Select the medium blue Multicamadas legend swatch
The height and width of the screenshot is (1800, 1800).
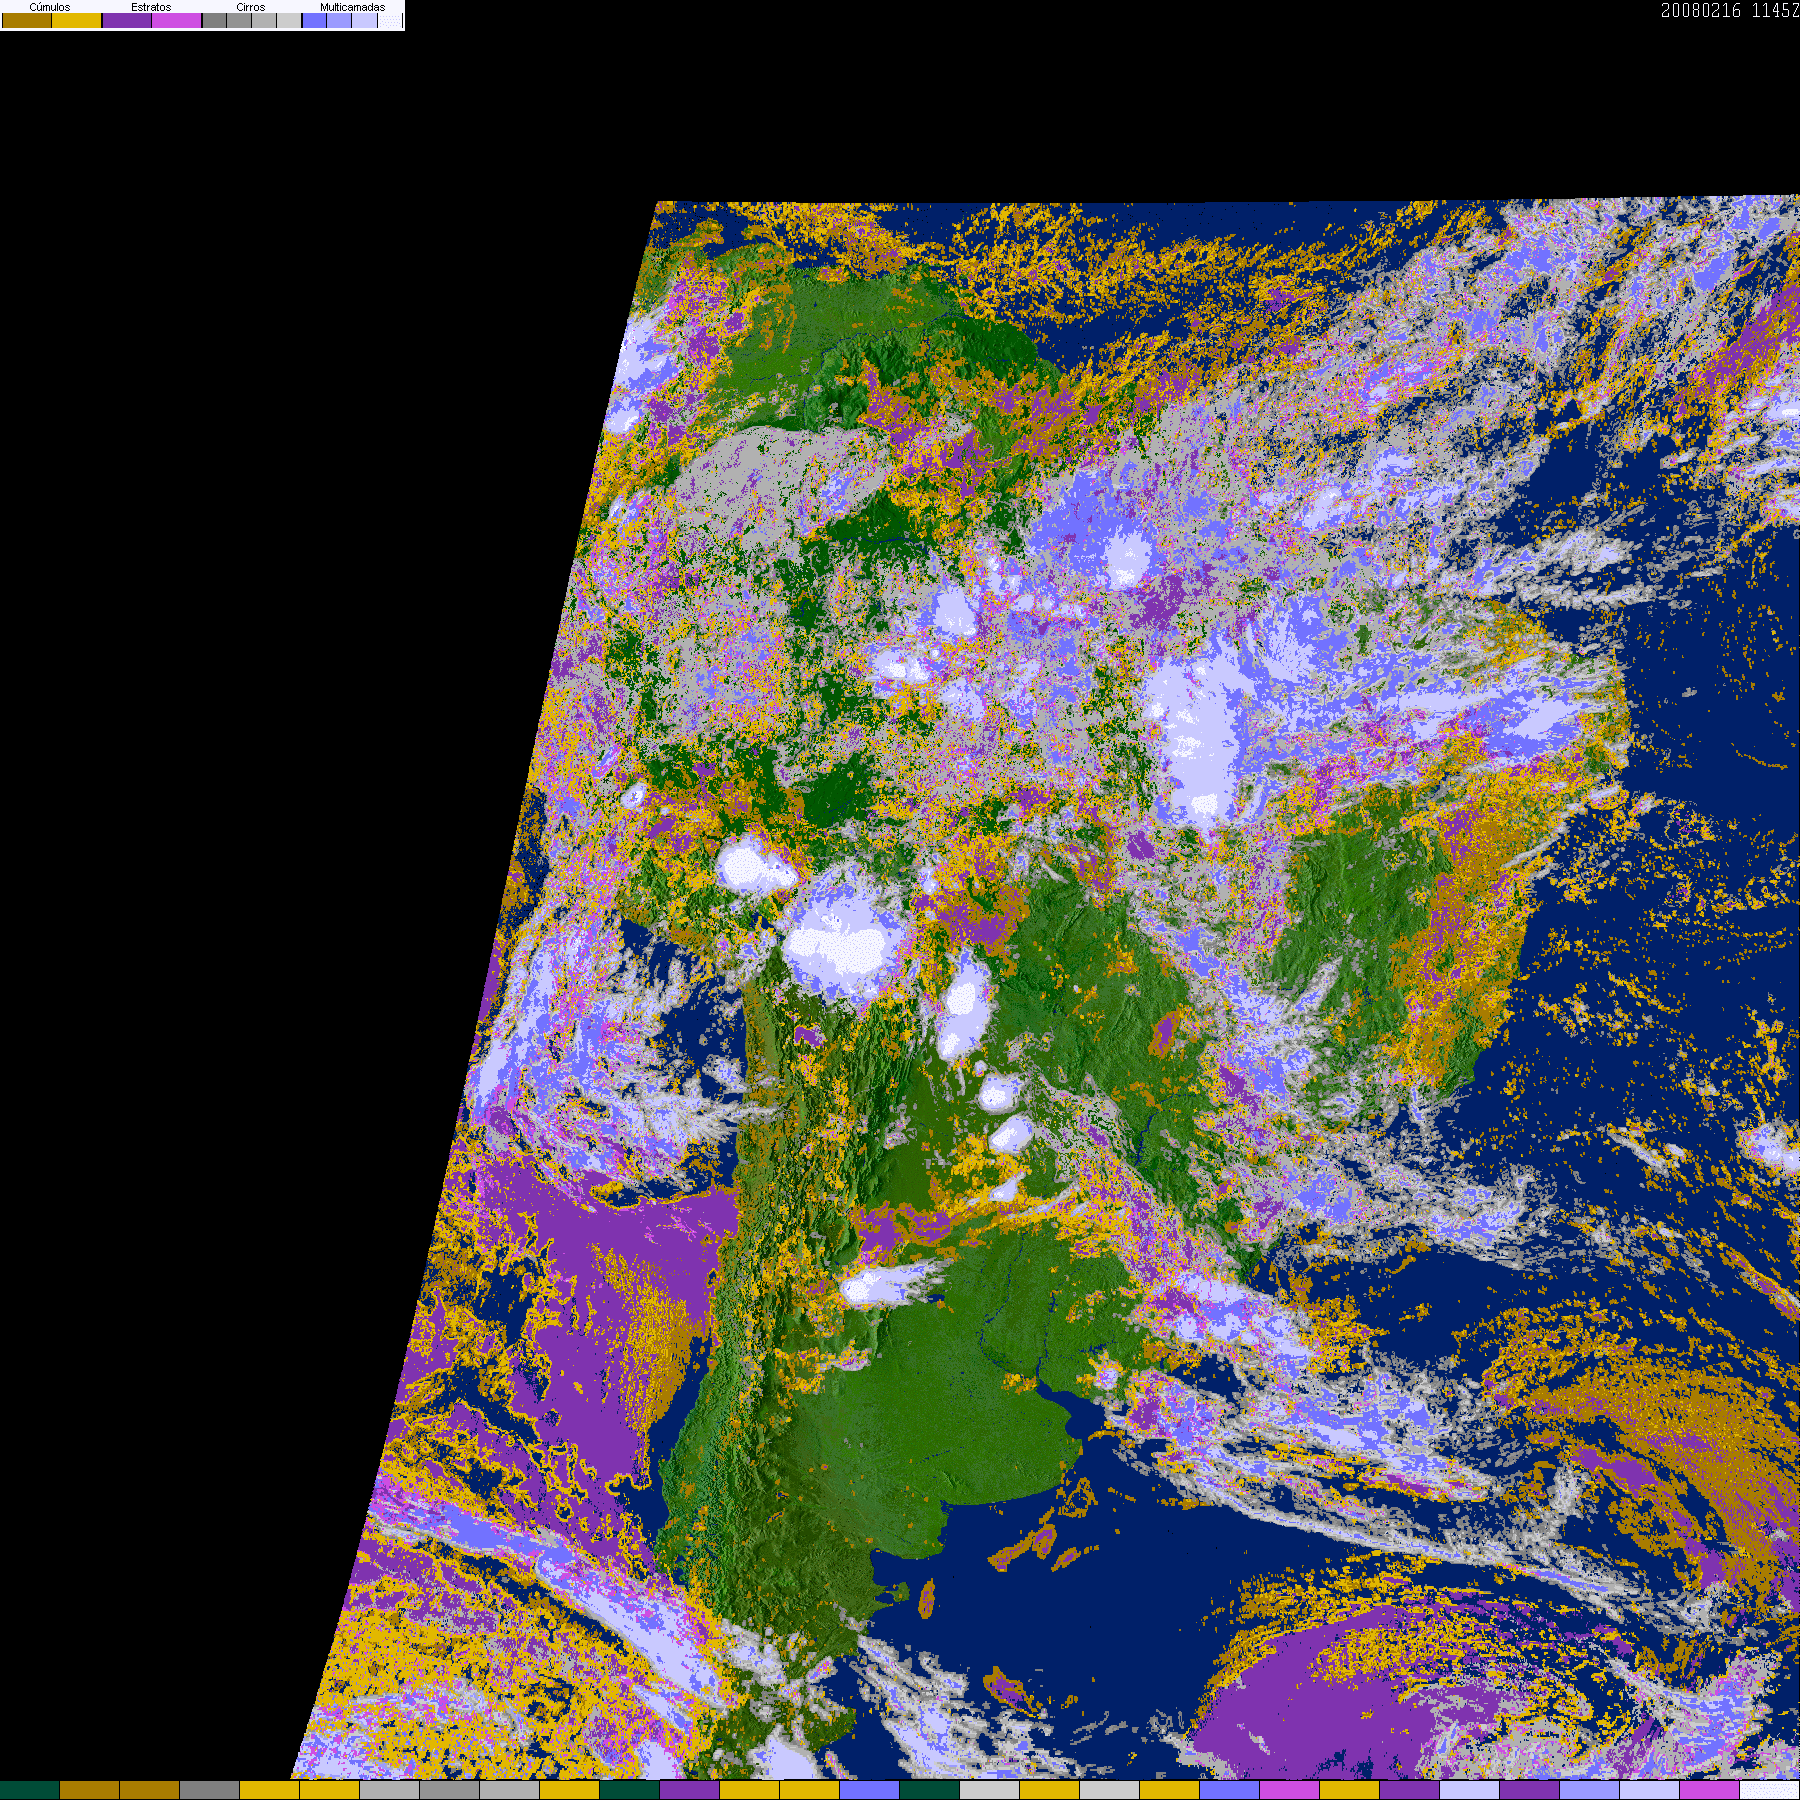pyautogui.click(x=339, y=20)
